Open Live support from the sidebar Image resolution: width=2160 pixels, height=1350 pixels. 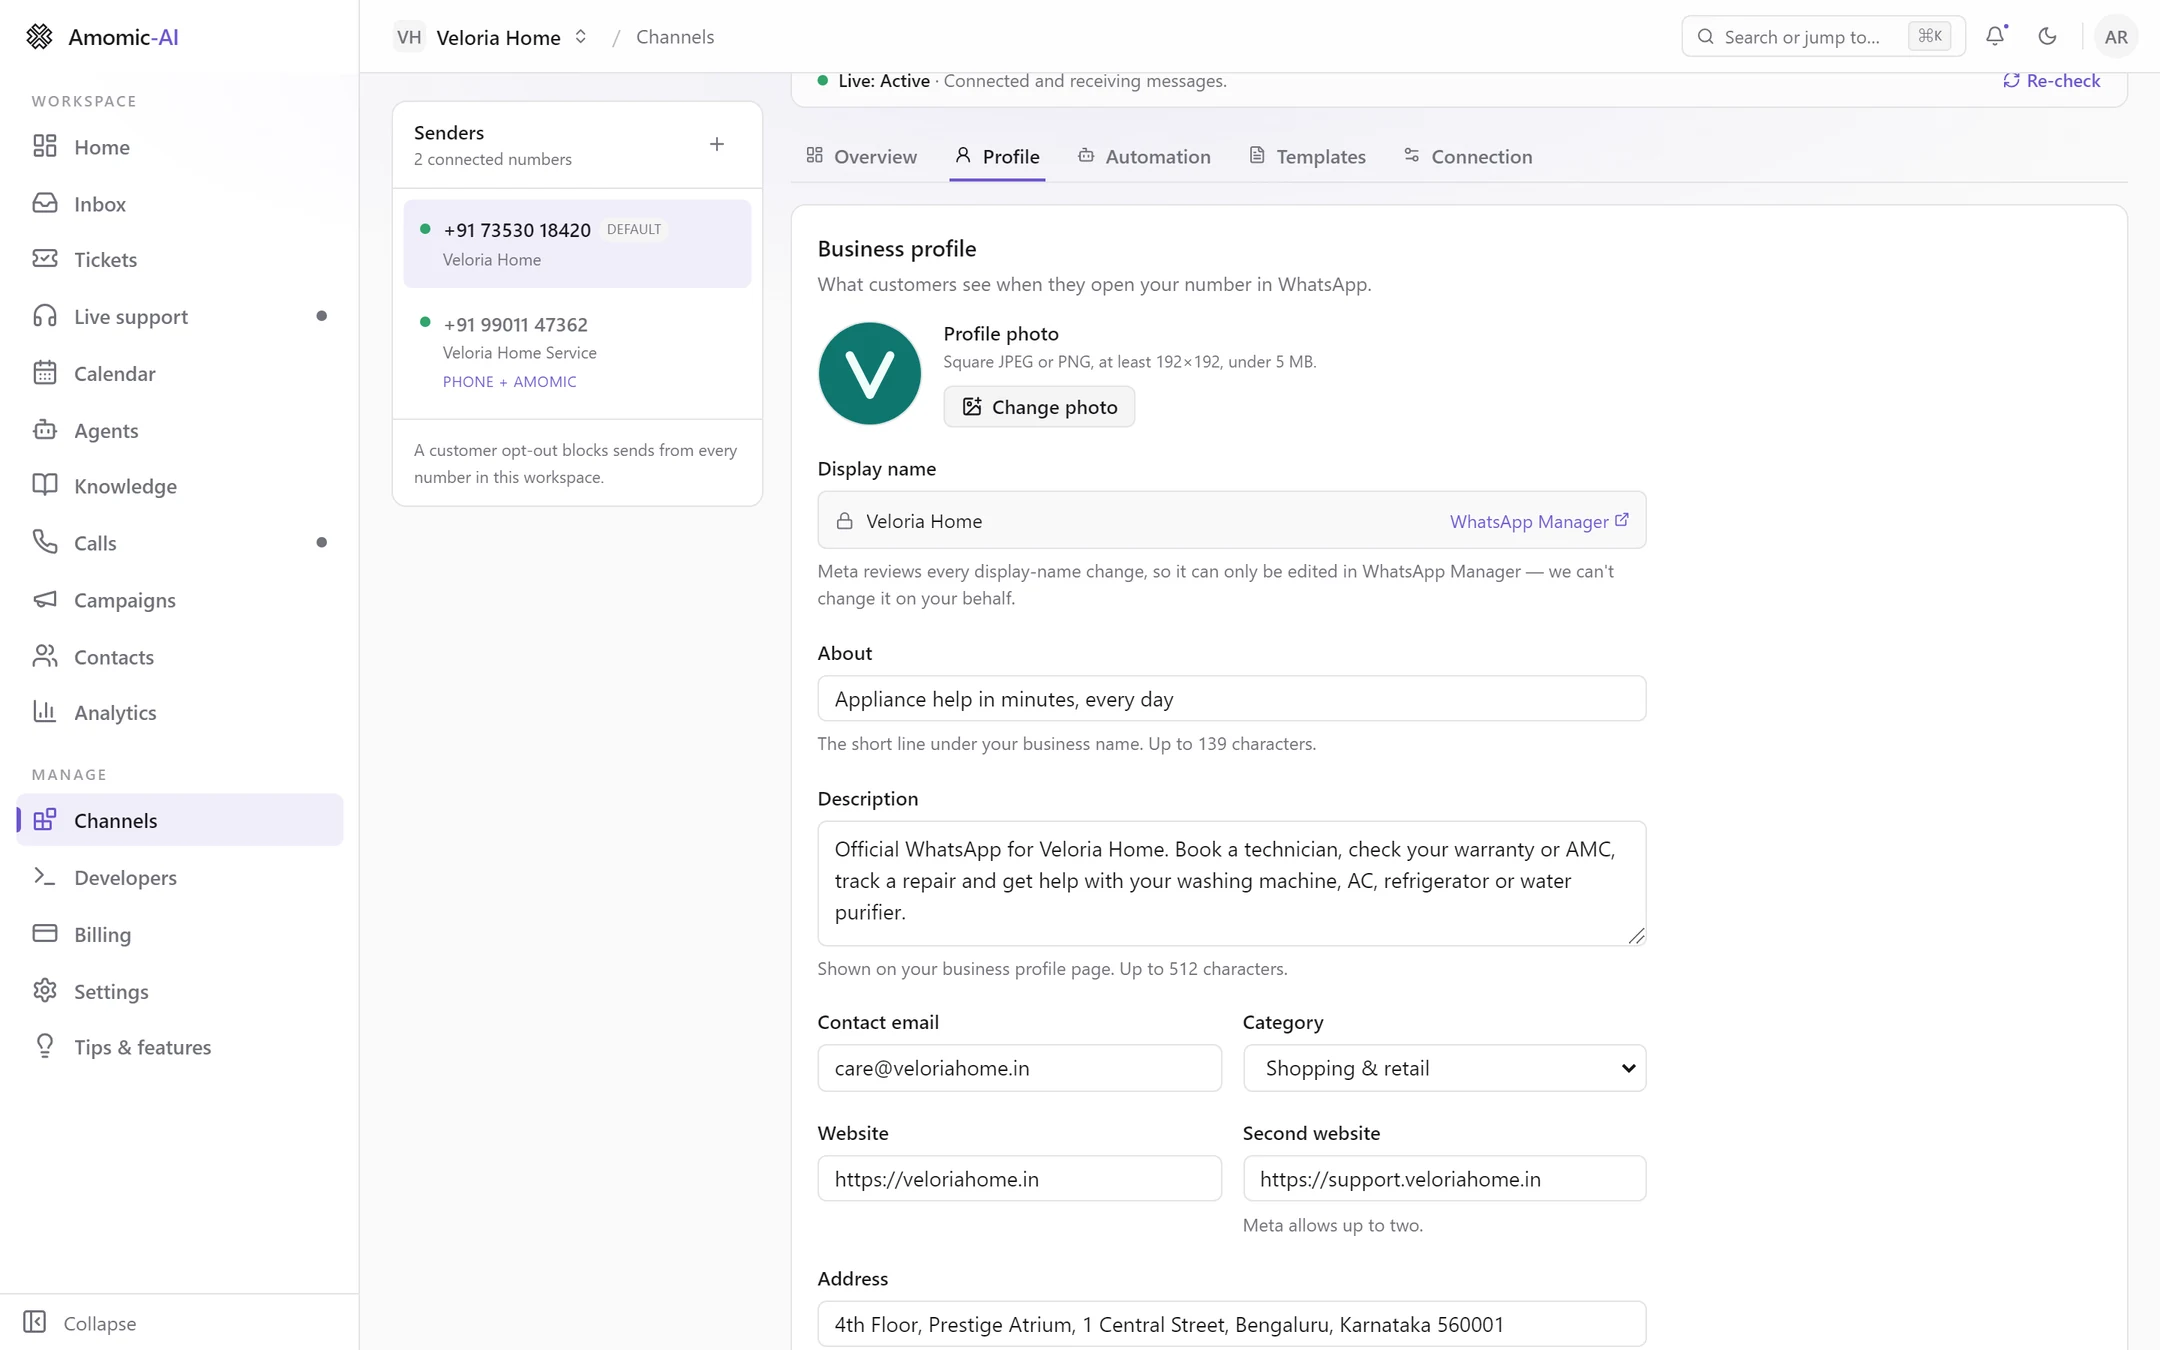click(x=179, y=316)
